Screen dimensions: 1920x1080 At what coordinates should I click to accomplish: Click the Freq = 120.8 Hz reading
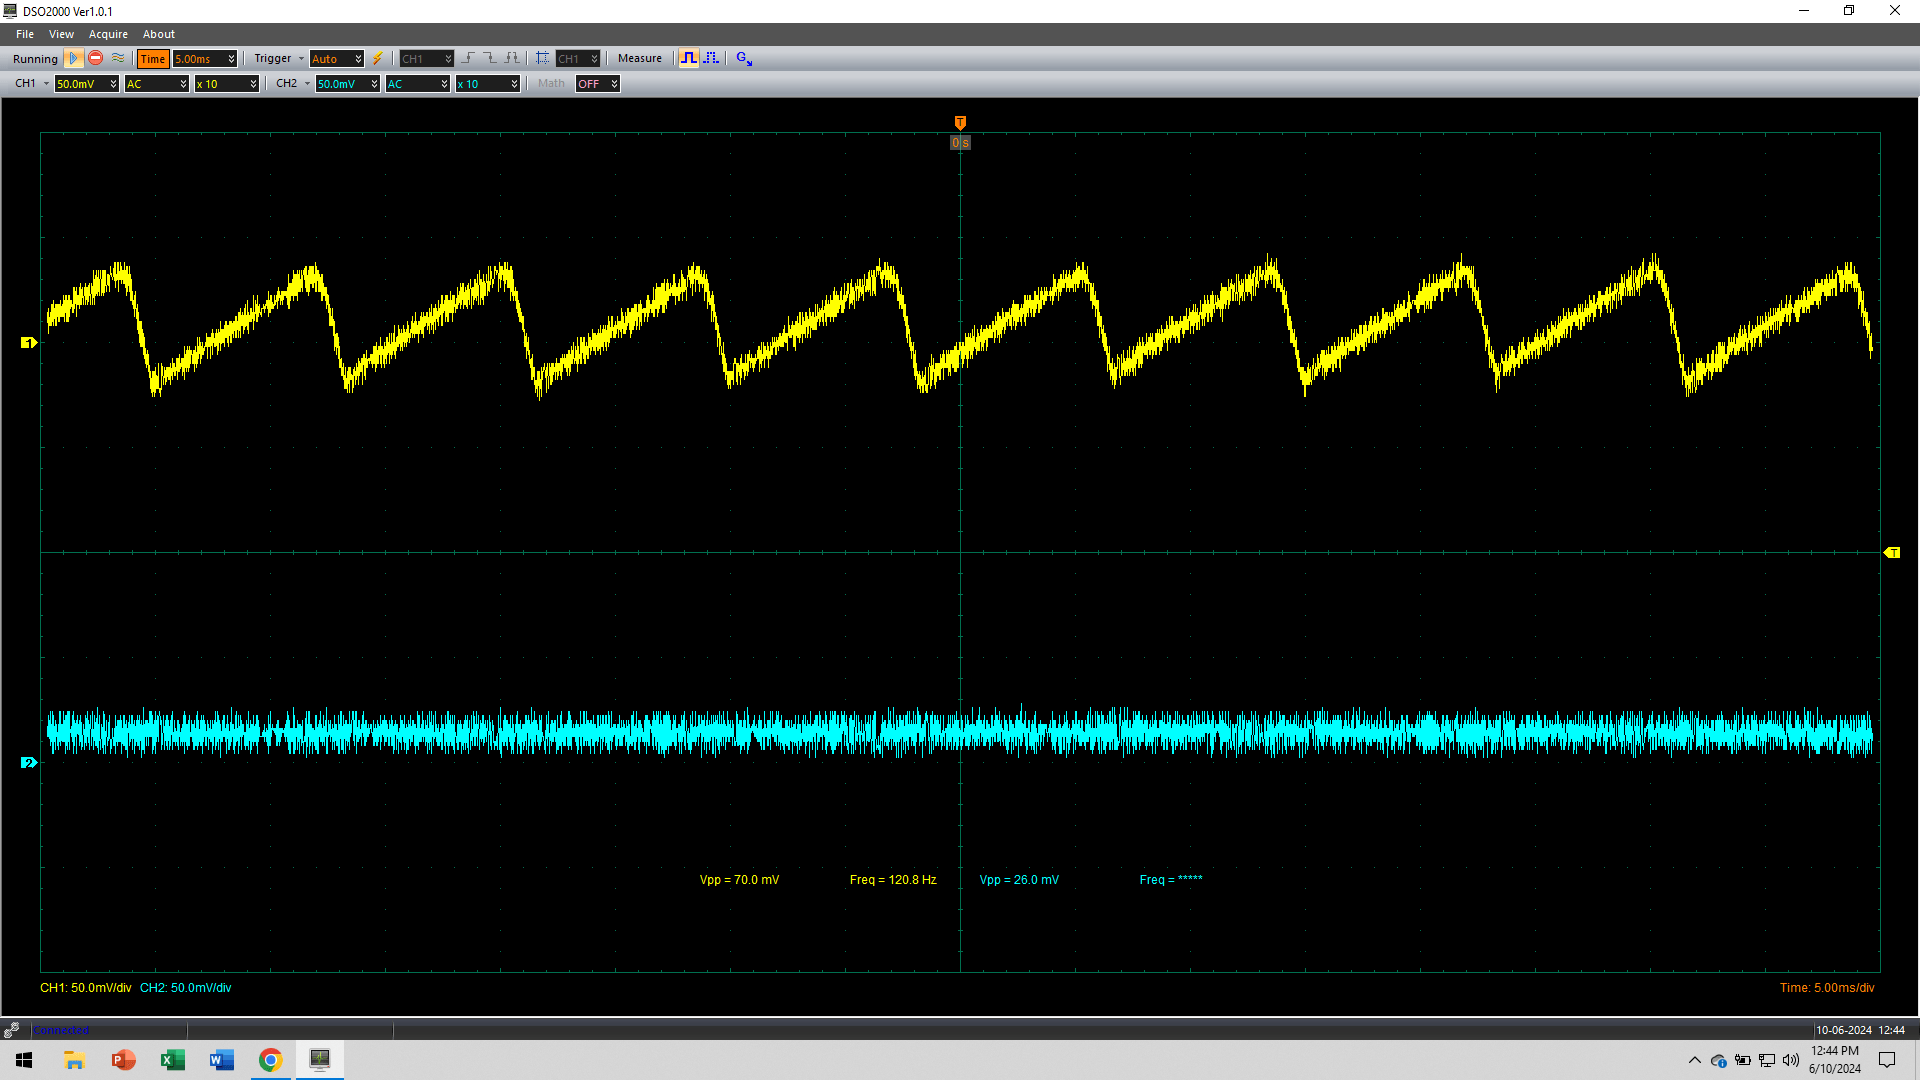click(x=893, y=880)
